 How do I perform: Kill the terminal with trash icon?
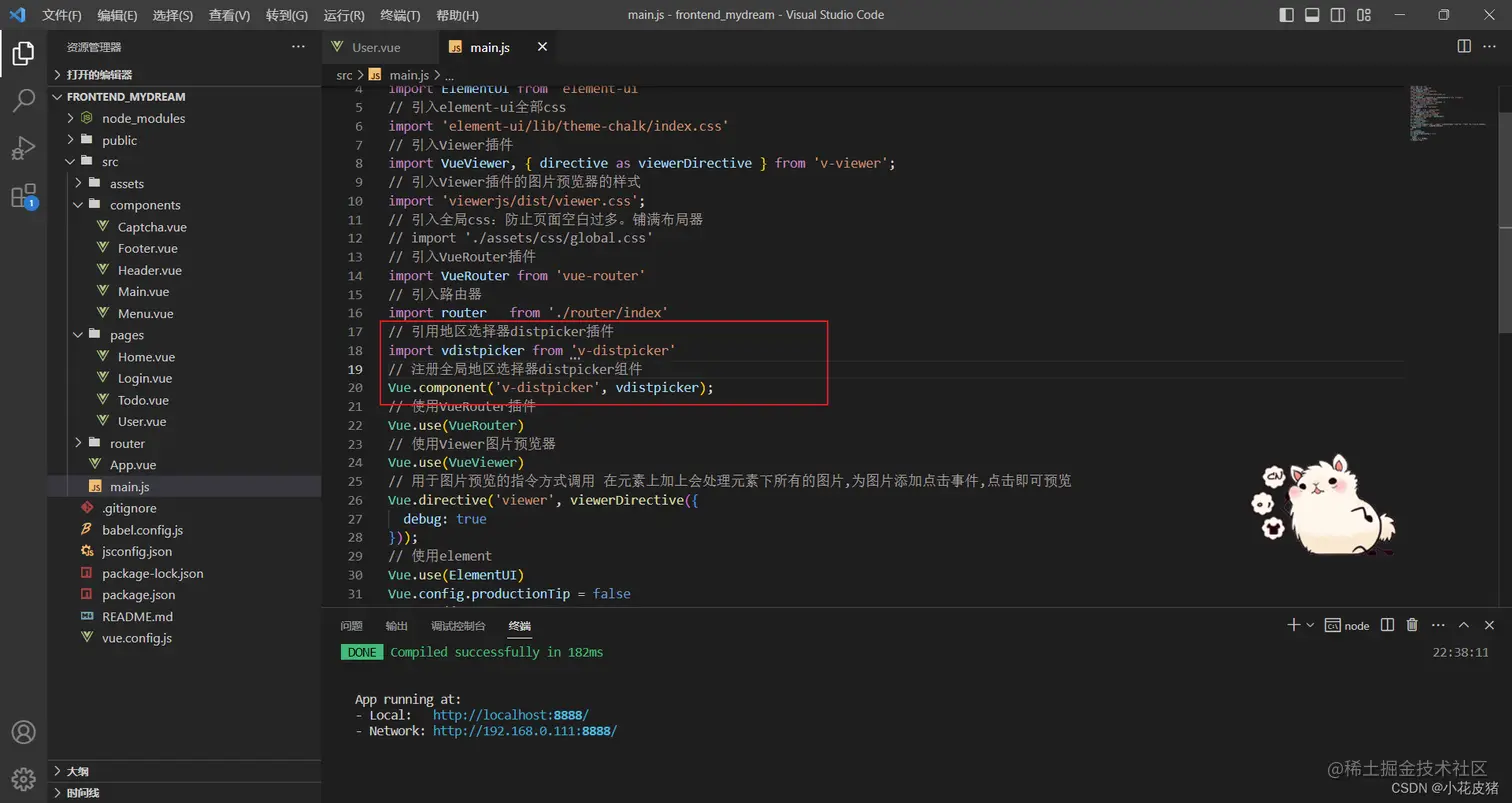[1412, 625]
